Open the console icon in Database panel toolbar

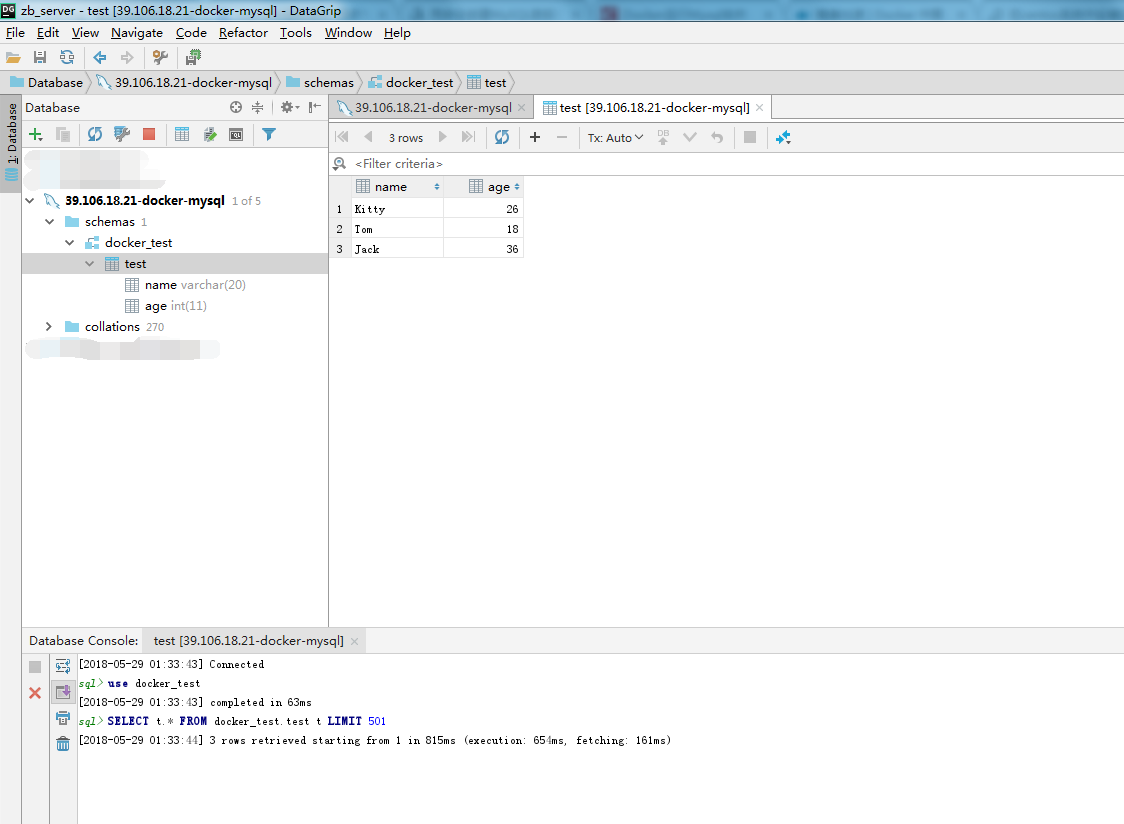coord(236,134)
